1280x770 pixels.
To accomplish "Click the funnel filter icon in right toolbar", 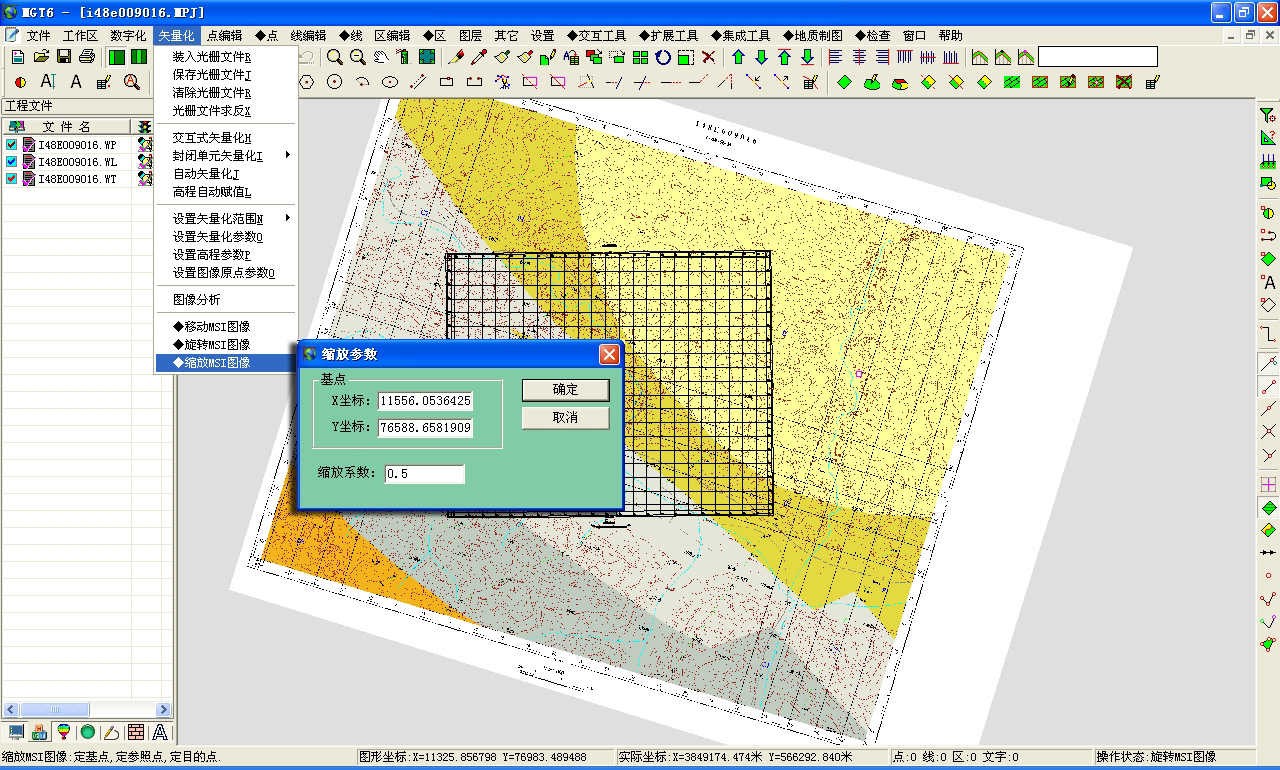I will click(1268, 115).
